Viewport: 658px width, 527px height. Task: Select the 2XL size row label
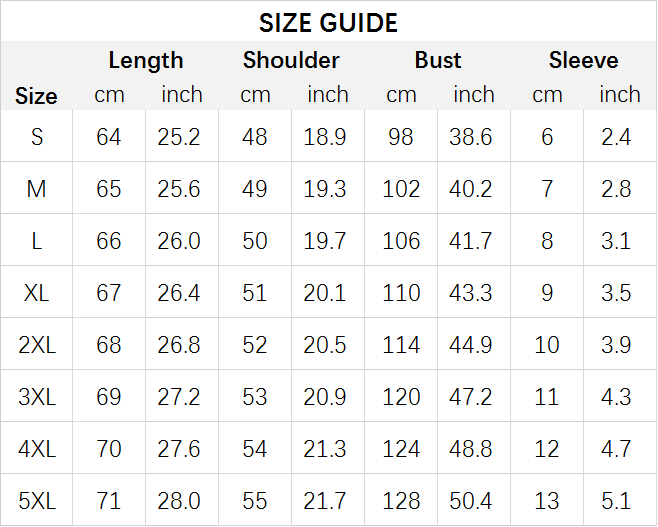37,345
